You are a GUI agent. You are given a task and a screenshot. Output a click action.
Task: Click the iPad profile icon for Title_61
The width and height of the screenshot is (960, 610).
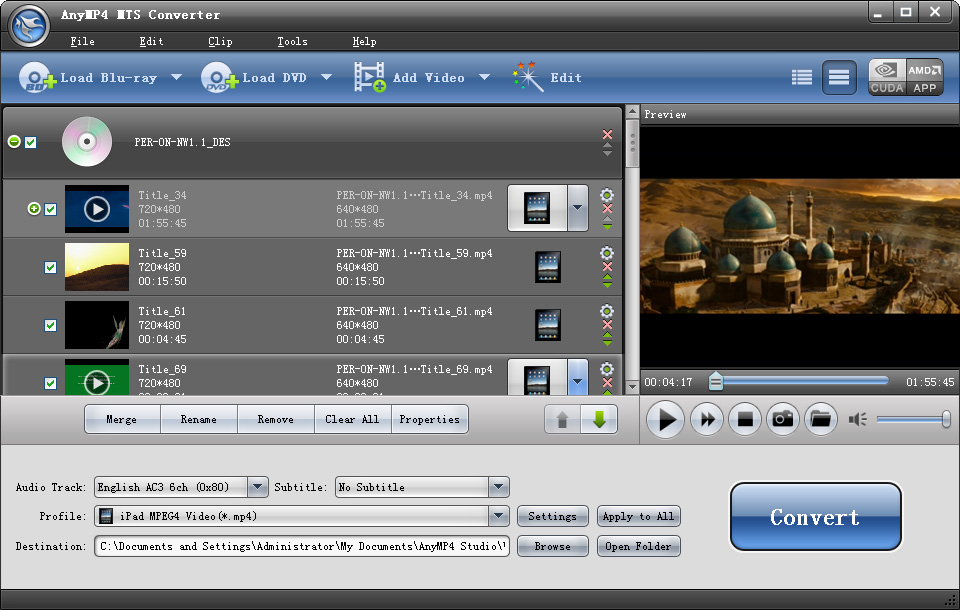(548, 325)
